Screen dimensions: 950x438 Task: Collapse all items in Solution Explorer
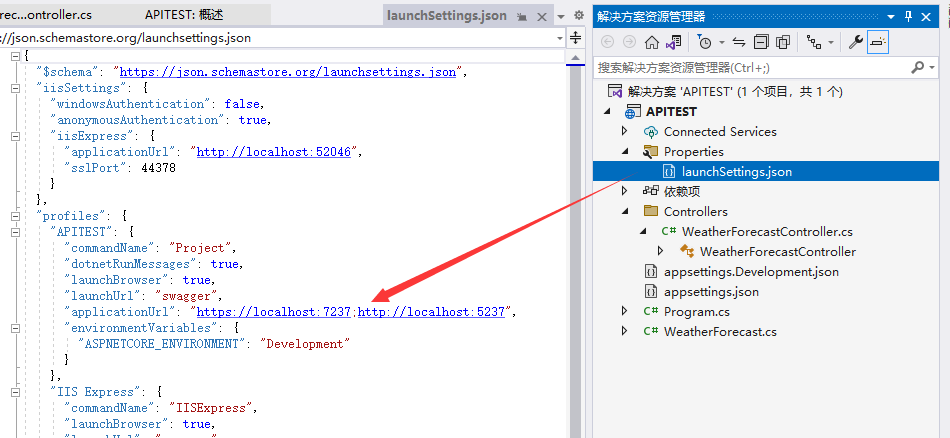(x=761, y=42)
